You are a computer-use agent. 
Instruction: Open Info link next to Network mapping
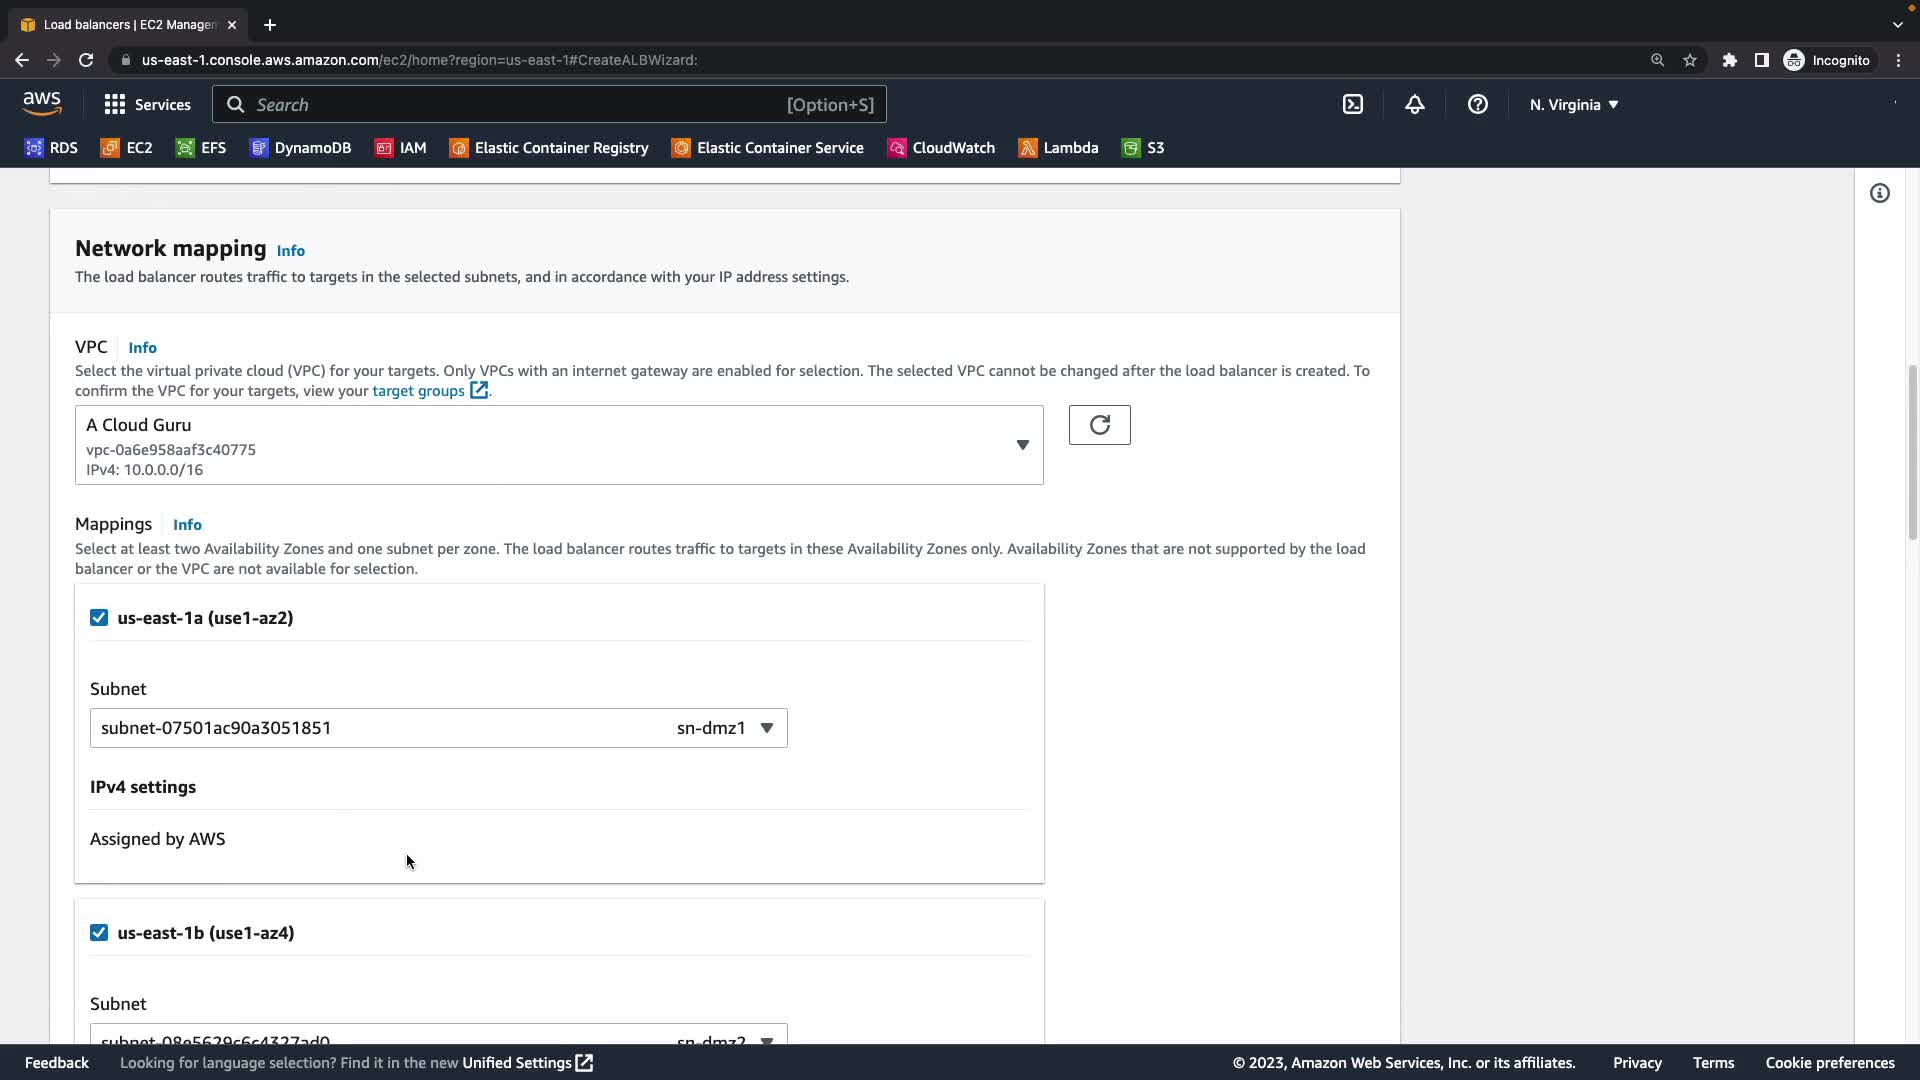290,251
